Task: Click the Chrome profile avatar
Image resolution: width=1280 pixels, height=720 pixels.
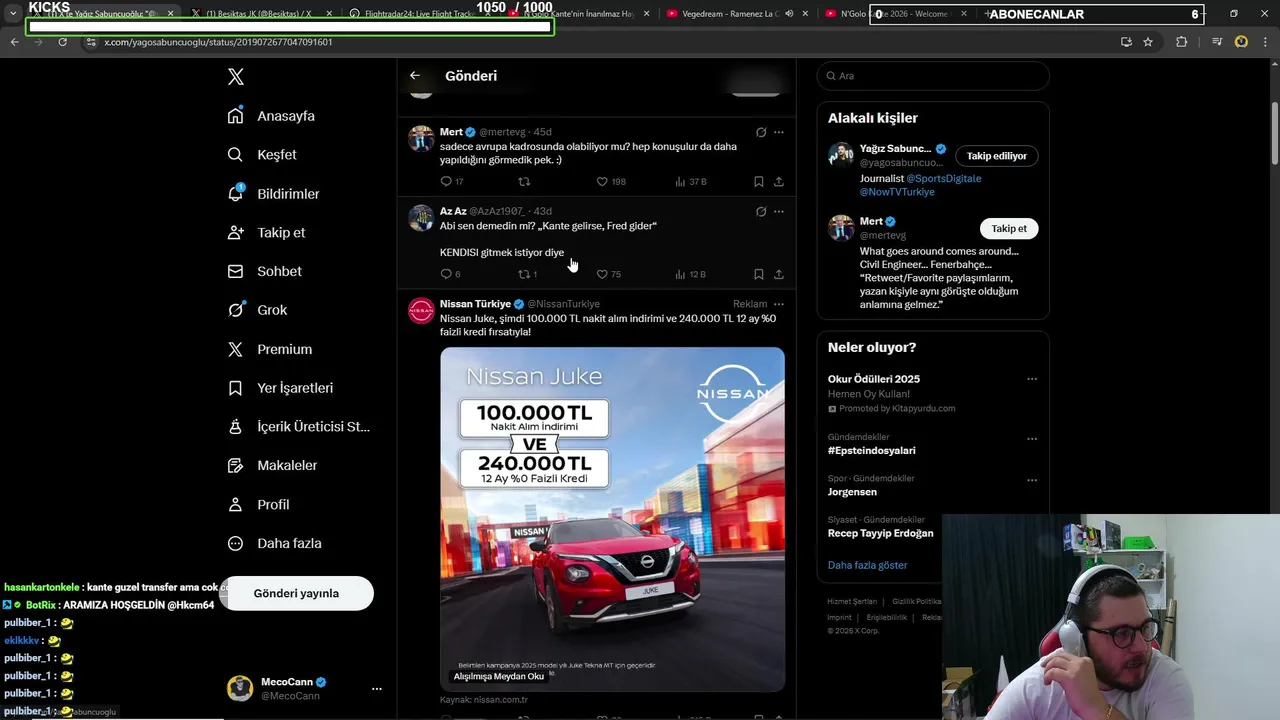Action: pyautogui.click(x=1241, y=42)
